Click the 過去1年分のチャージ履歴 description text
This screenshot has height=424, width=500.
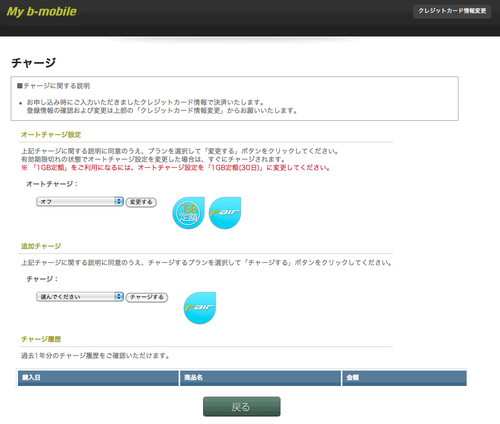(x=95, y=356)
